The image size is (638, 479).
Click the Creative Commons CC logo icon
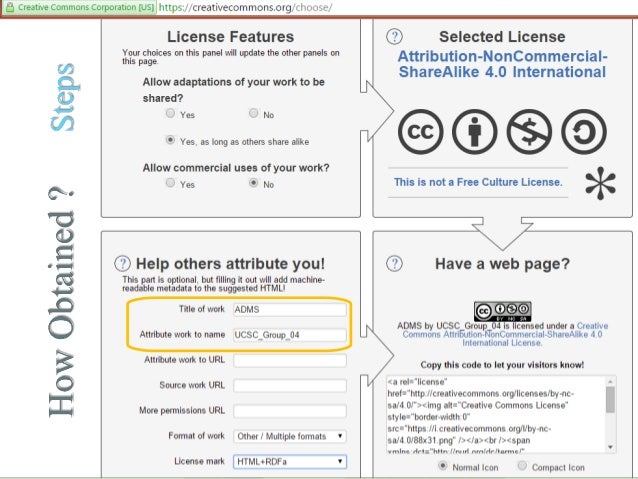tap(420, 131)
